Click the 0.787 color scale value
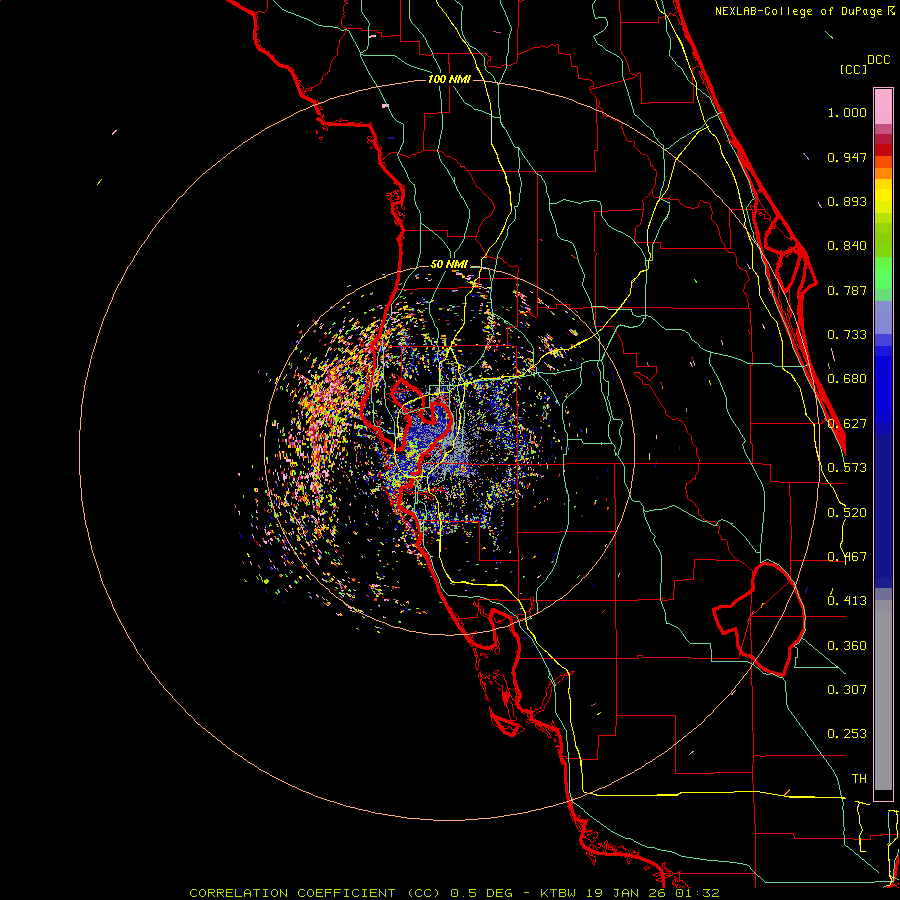This screenshot has width=900, height=900. [847, 290]
